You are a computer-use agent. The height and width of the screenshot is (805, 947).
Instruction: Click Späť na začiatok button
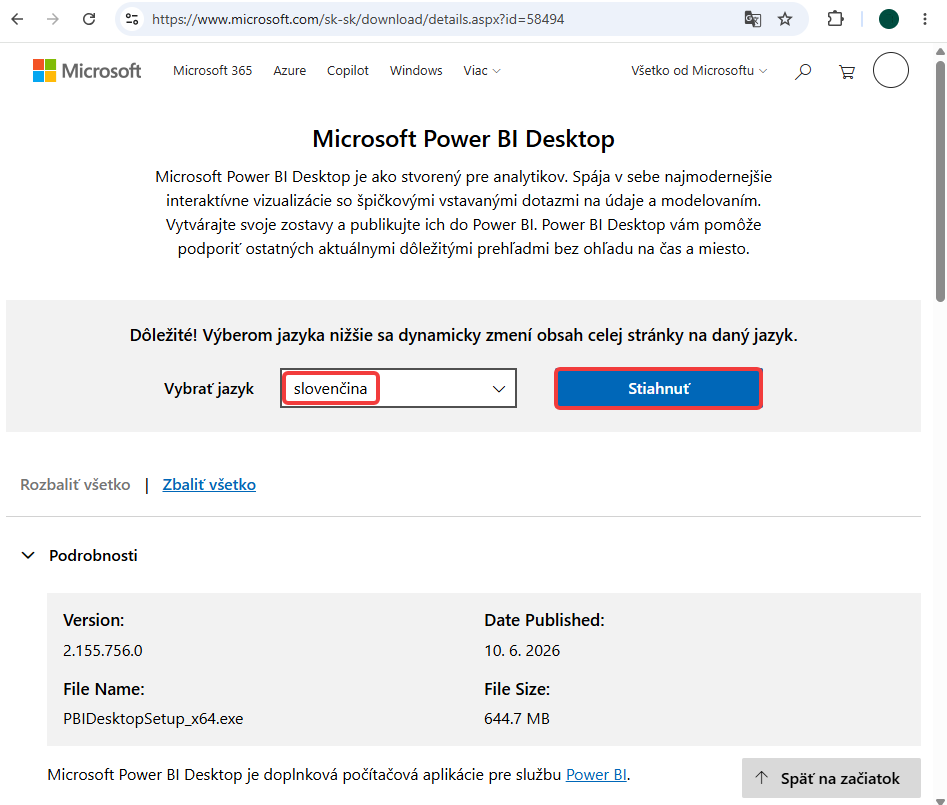point(831,778)
